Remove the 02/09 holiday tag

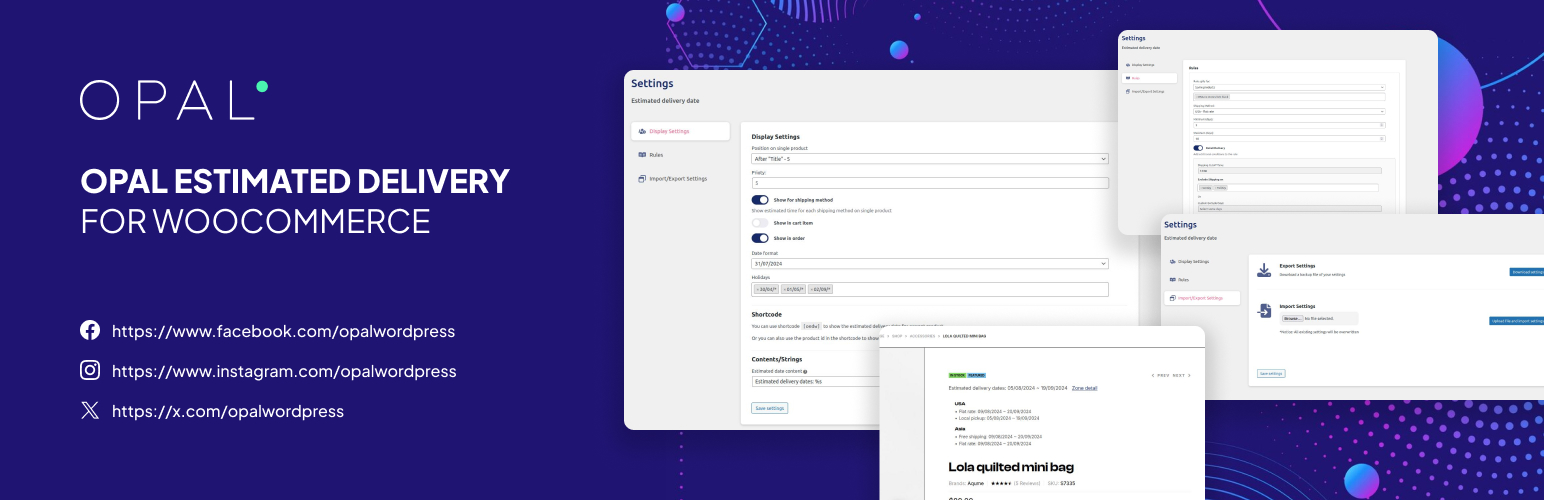coord(812,290)
